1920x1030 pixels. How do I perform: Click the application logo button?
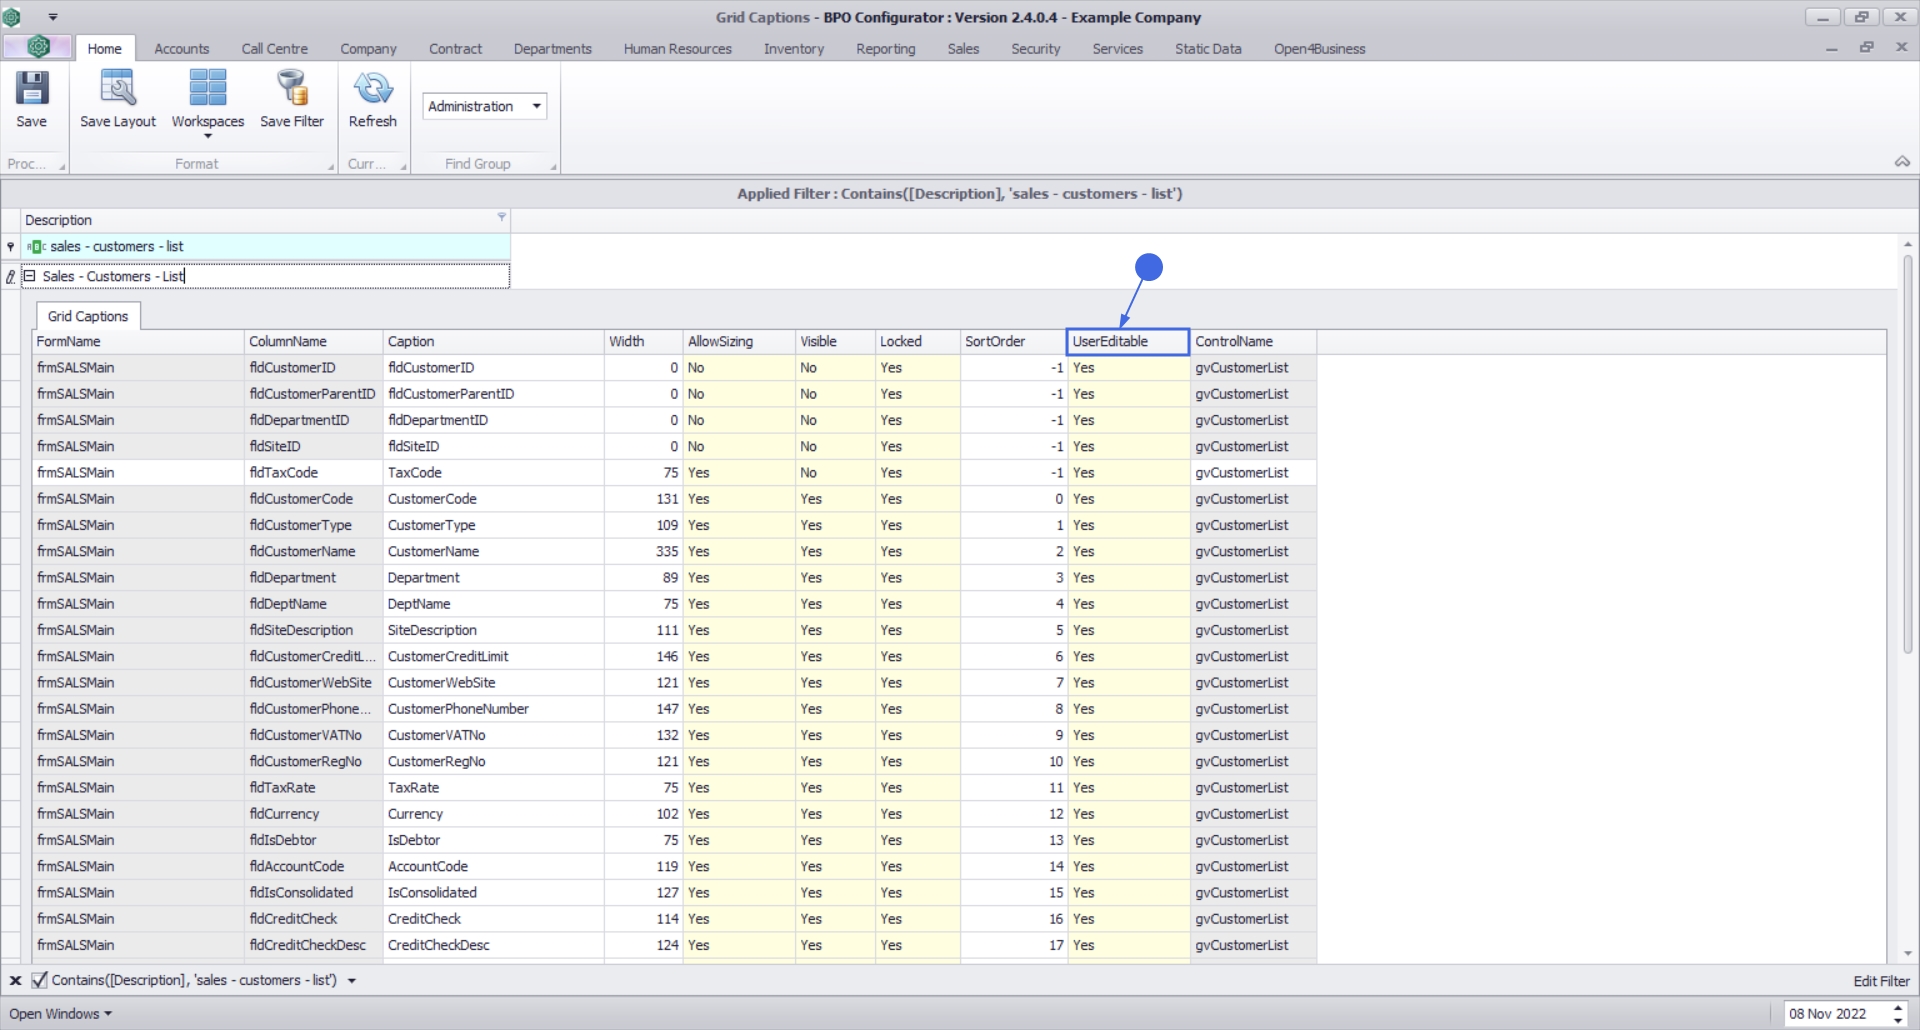coord(38,47)
